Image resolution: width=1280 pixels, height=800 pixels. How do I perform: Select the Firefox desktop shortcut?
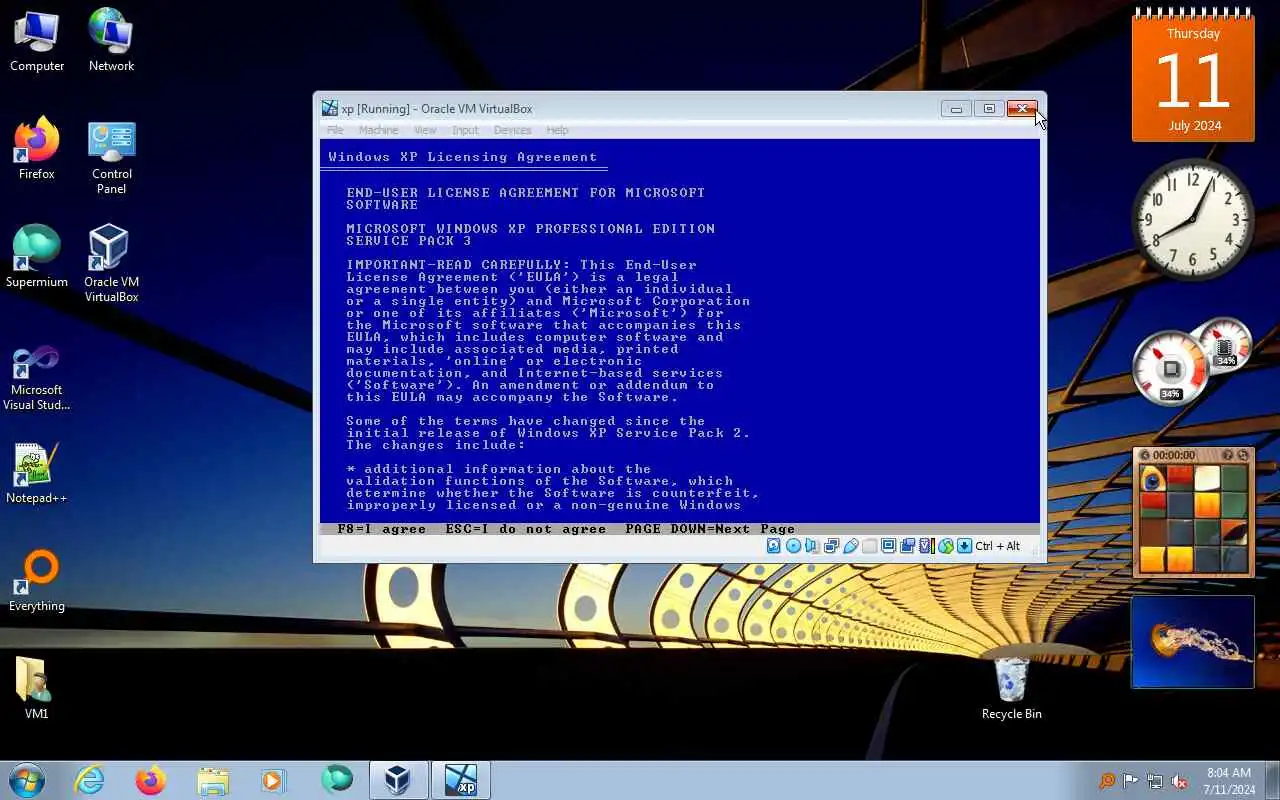click(x=37, y=150)
